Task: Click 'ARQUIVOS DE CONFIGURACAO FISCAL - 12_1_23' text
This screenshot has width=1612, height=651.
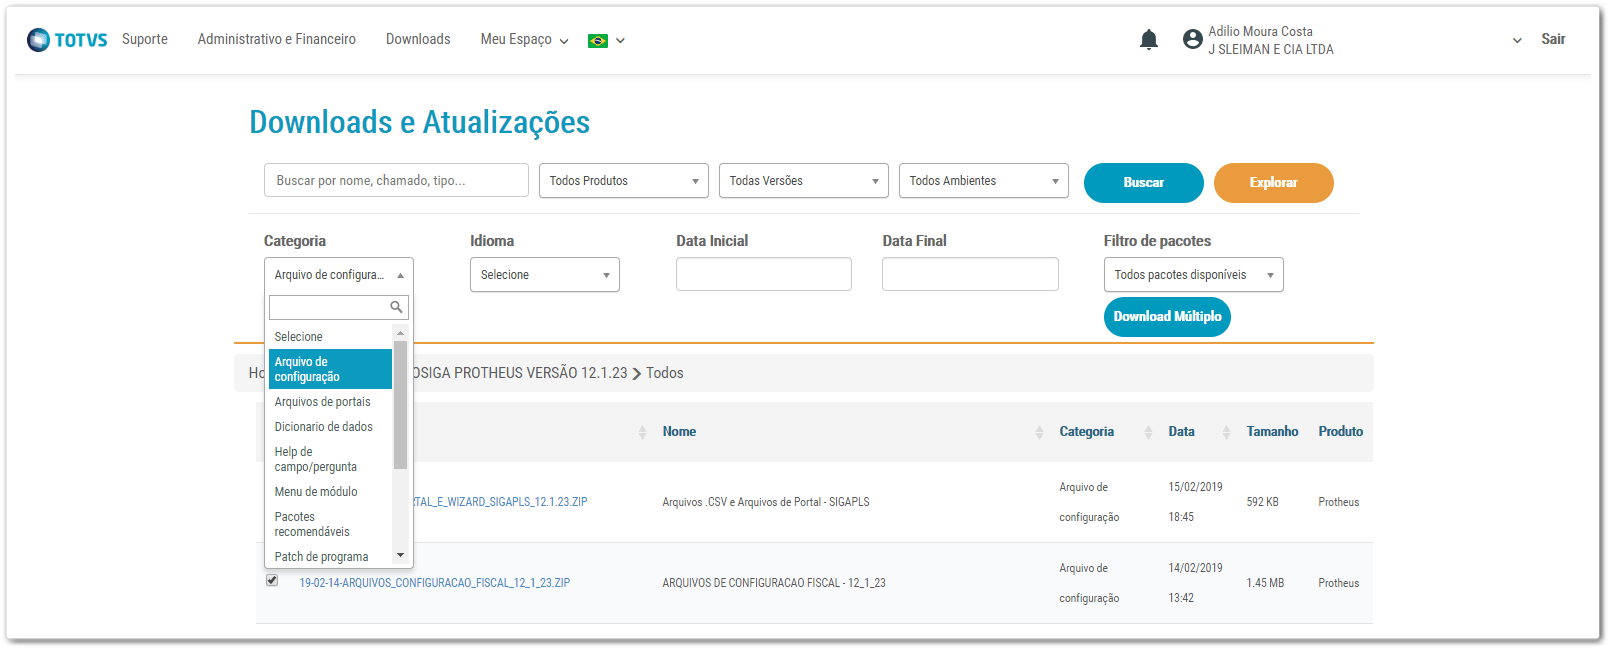Action: (x=774, y=583)
